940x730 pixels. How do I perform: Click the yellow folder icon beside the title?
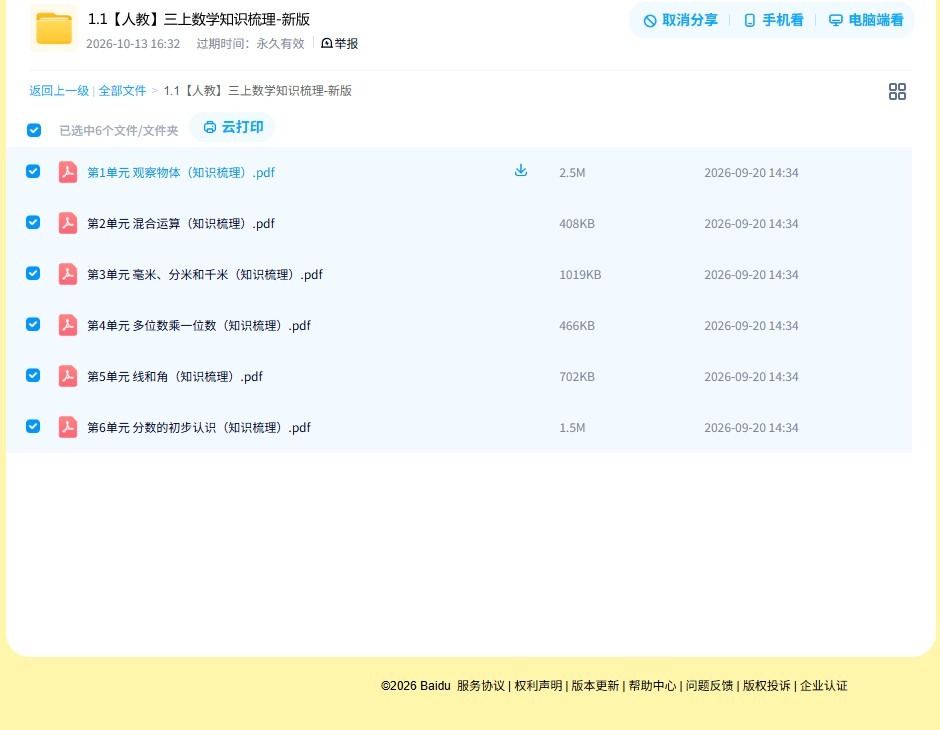[54, 28]
